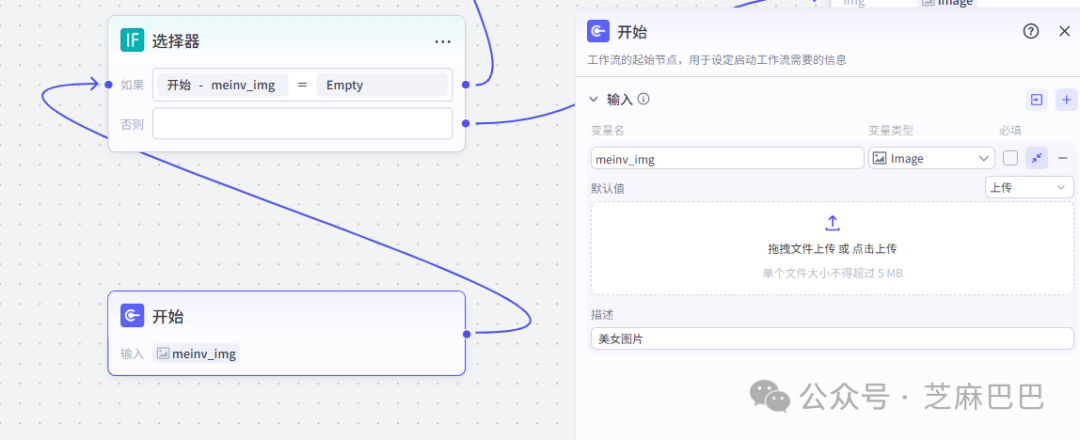The image size is (1080, 440).
Task: Select the 选择器 node title
Action: [x=176, y=41]
